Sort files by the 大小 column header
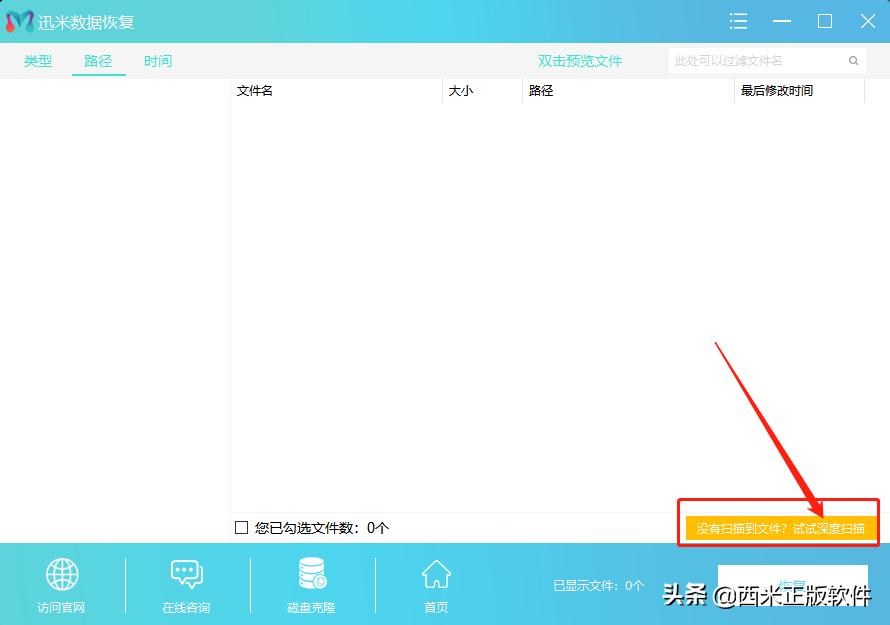 click(465, 90)
